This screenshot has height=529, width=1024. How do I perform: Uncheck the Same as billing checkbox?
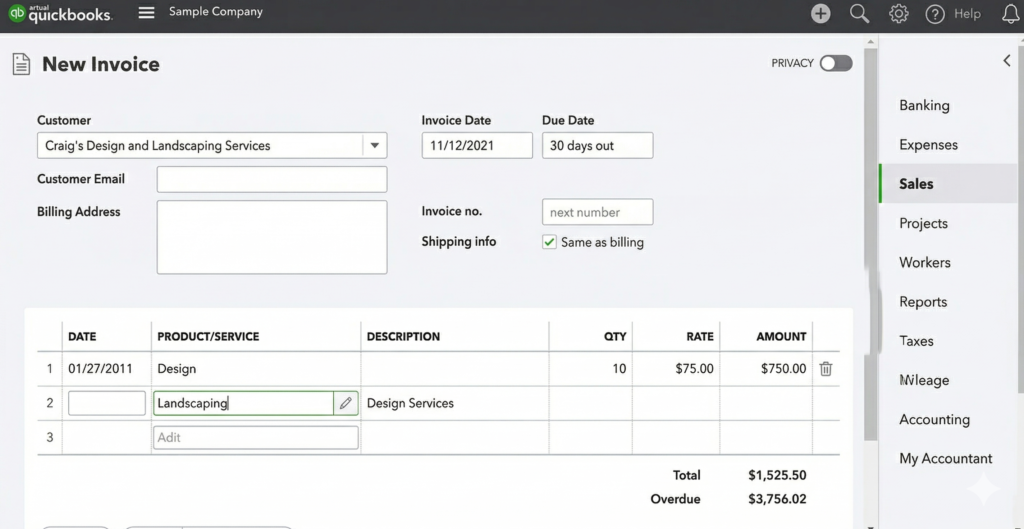tap(549, 242)
